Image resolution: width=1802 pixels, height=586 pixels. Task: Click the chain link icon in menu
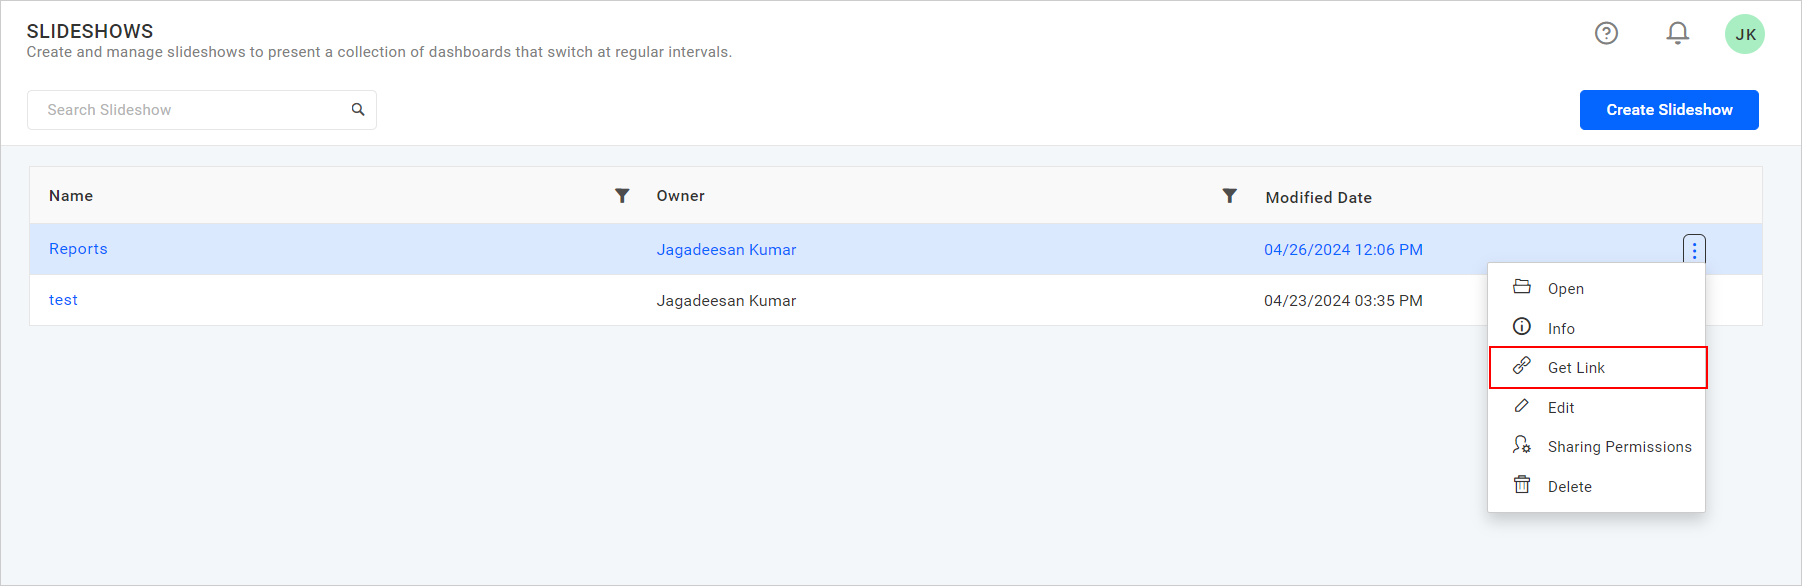(x=1522, y=366)
